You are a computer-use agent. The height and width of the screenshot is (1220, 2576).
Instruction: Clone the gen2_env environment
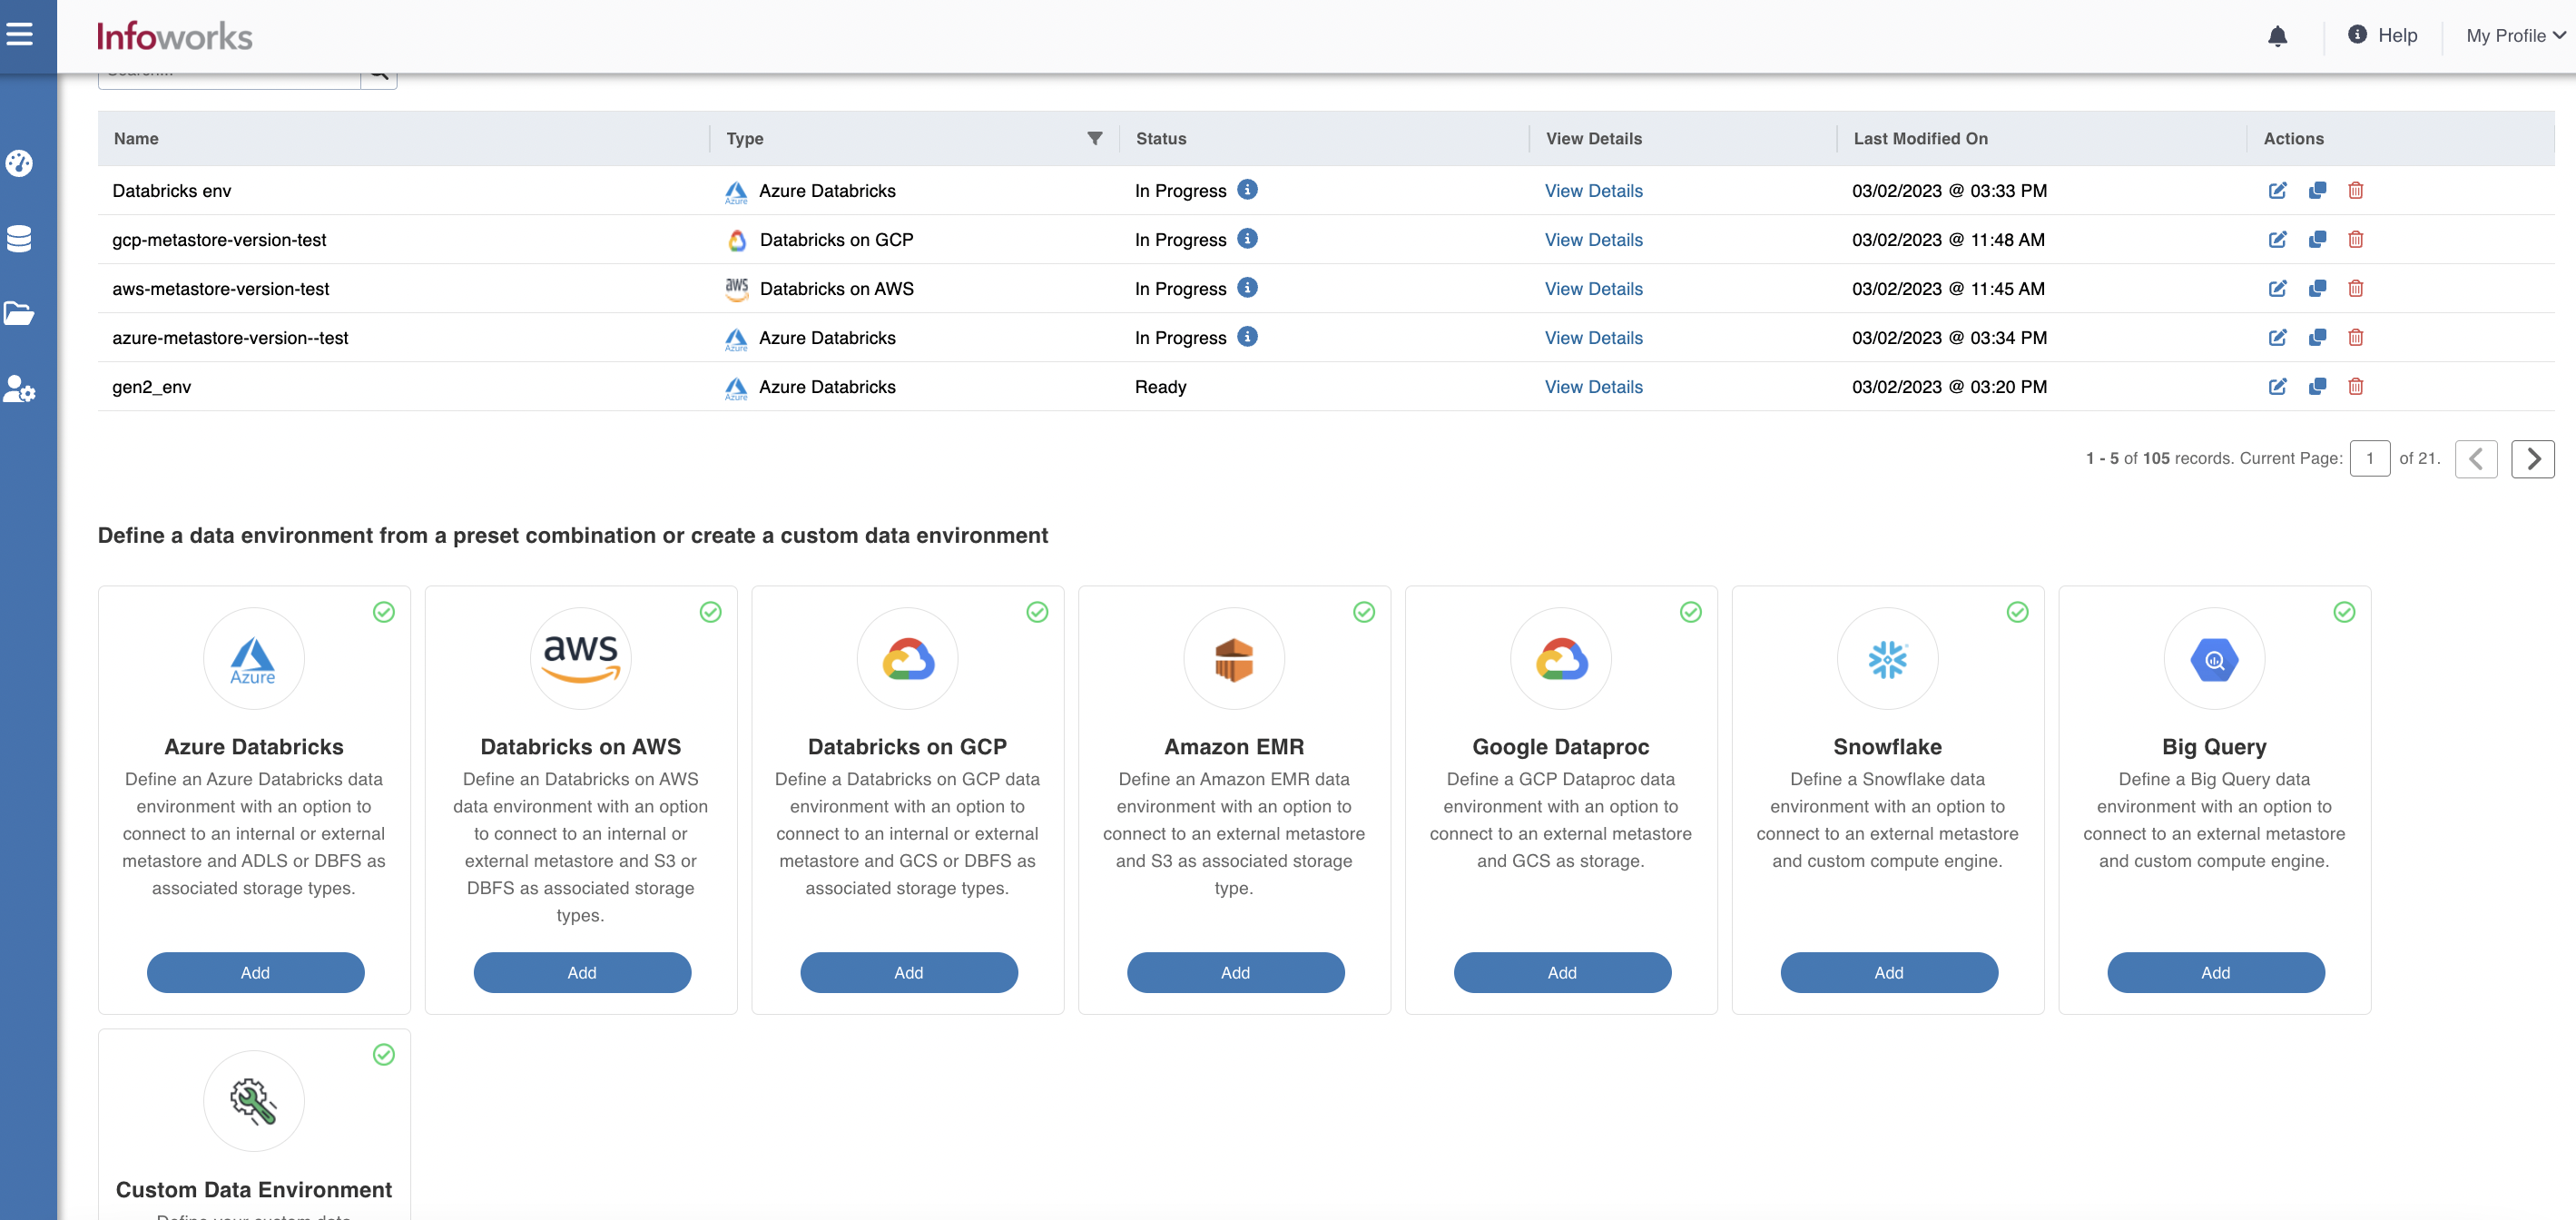pyautogui.click(x=2317, y=386)
